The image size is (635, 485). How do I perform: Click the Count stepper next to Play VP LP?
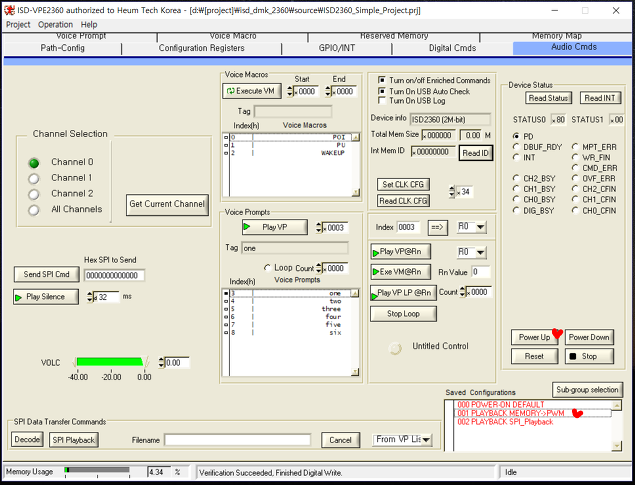(462, 292)
